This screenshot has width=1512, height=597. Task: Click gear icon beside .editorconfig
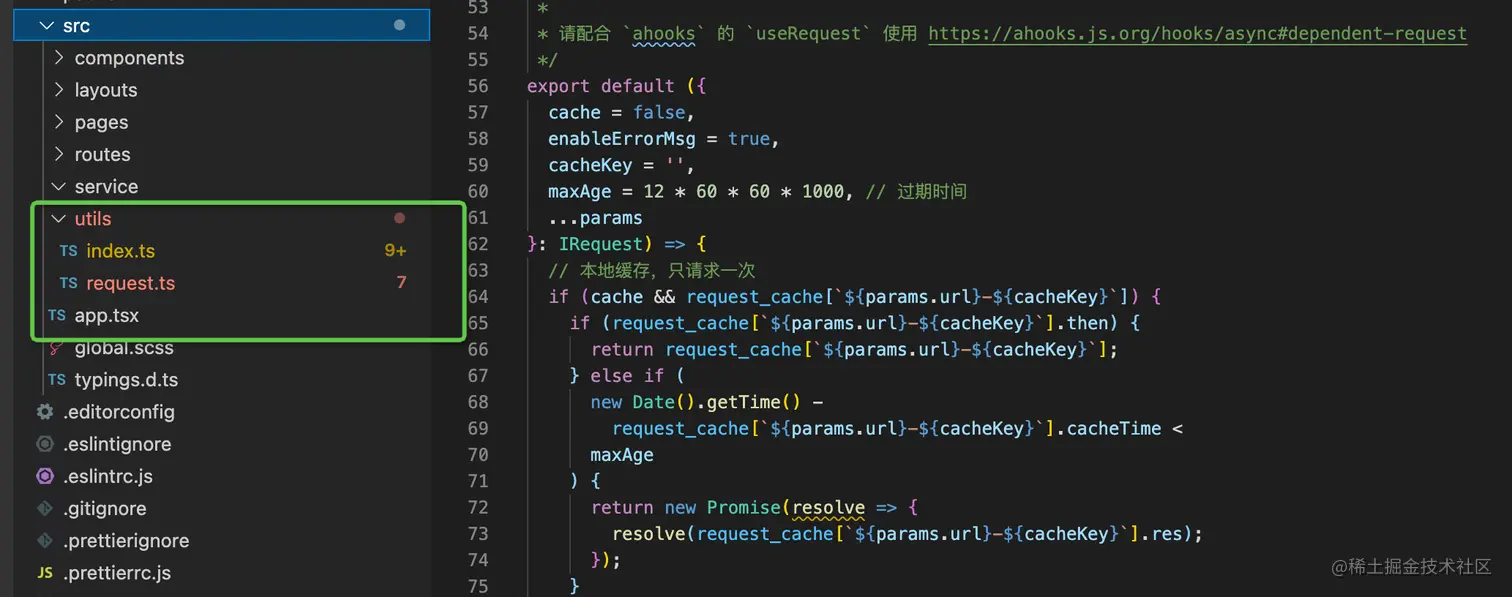pos(44,412)
